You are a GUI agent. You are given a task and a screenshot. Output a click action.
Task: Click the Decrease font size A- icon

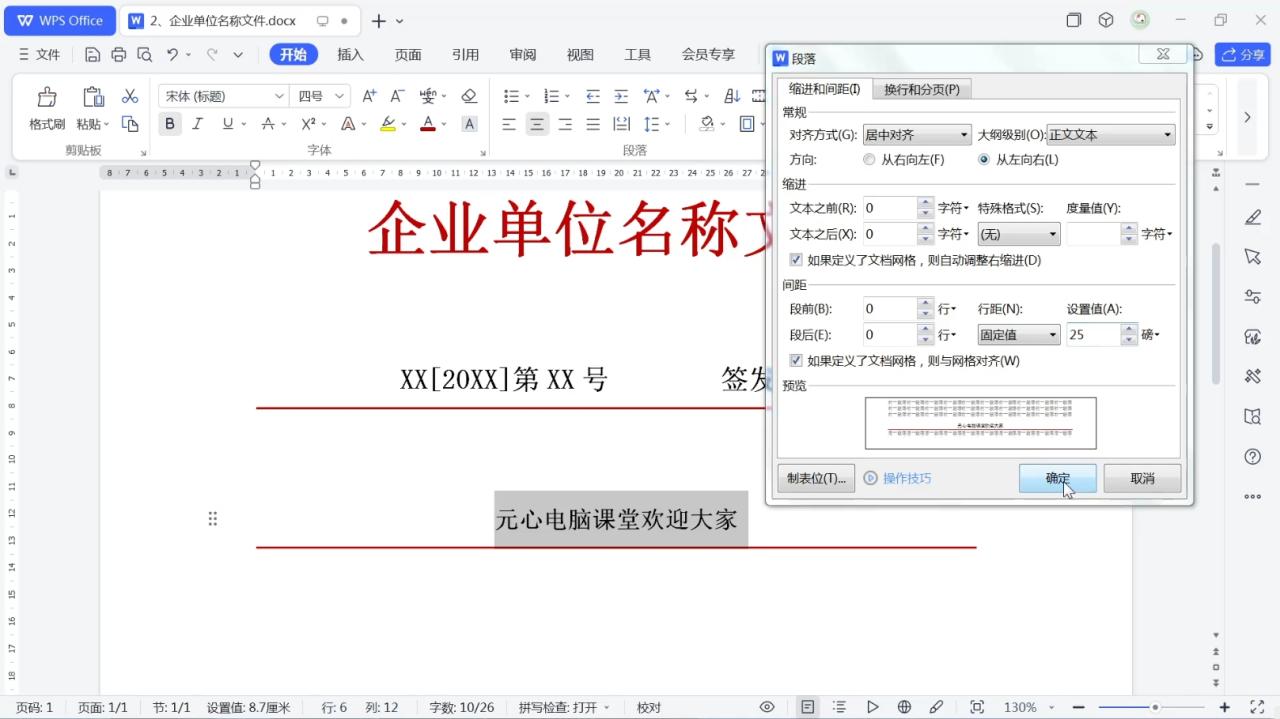click(x=397, y=96)
